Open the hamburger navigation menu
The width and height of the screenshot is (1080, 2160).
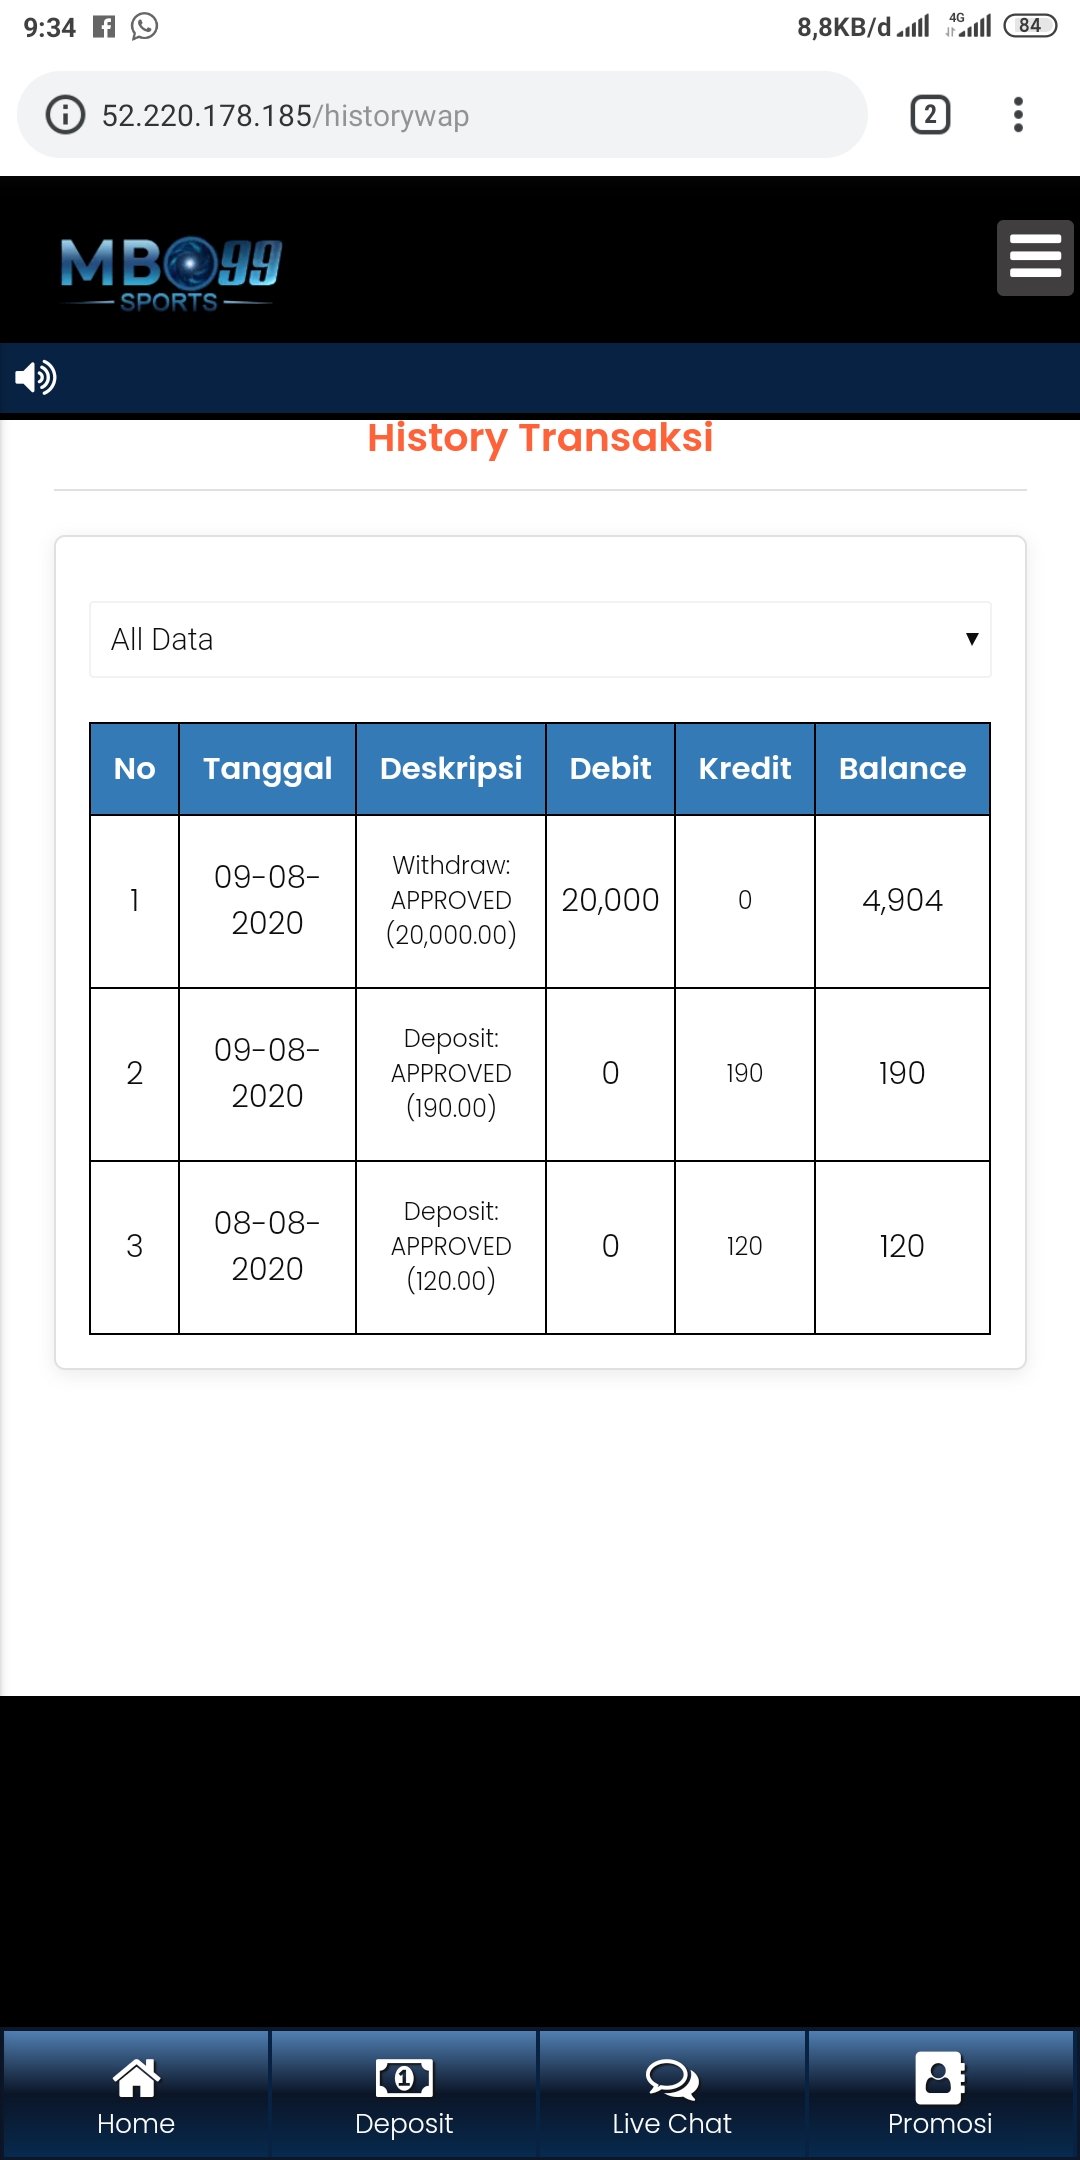(x=1034, y=258)
